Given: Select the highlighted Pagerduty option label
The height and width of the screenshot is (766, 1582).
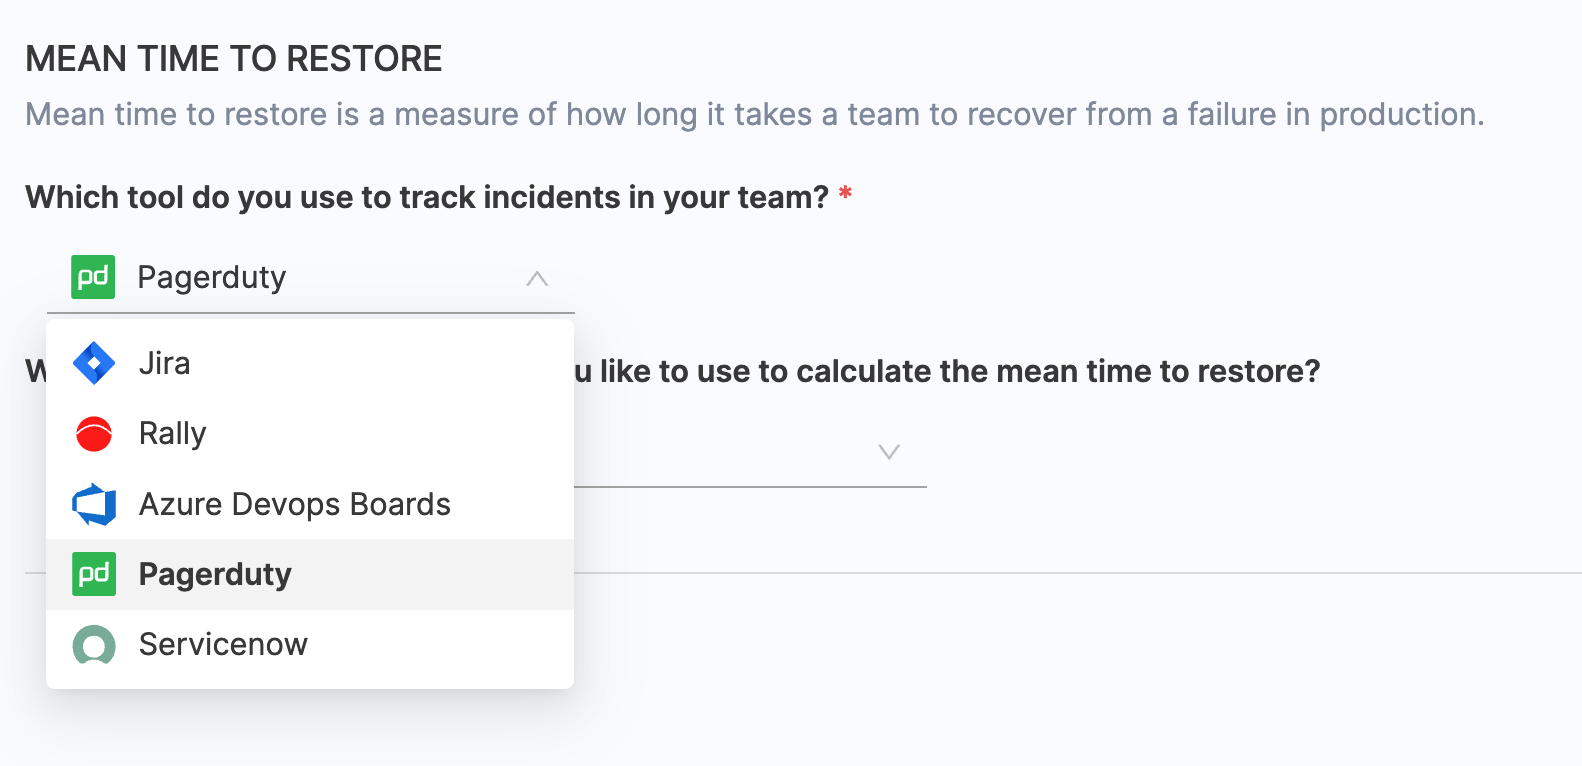Looking at the screenshot, I should click(215, 574).
